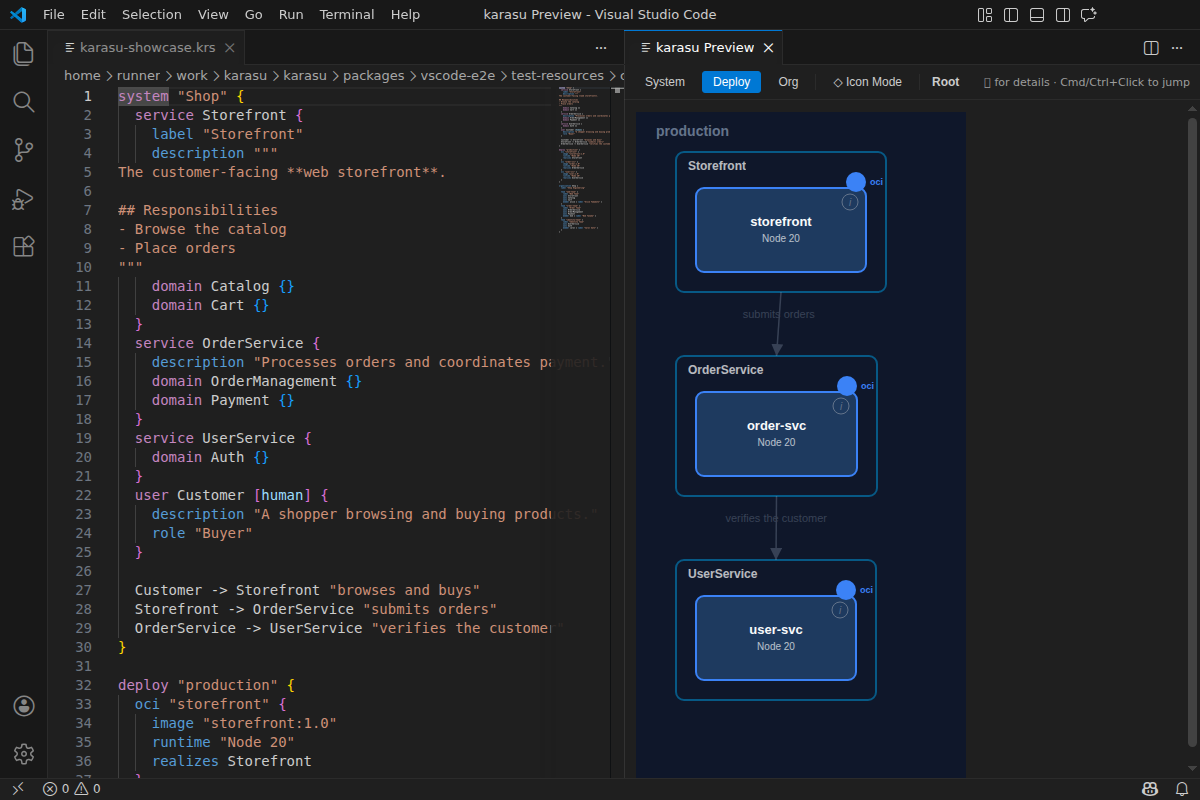Image resolution: width=1200 pixels, height=800 pixels.
Task: Click the 'packages' breadcrumb segment
Action: pos(373,75)
